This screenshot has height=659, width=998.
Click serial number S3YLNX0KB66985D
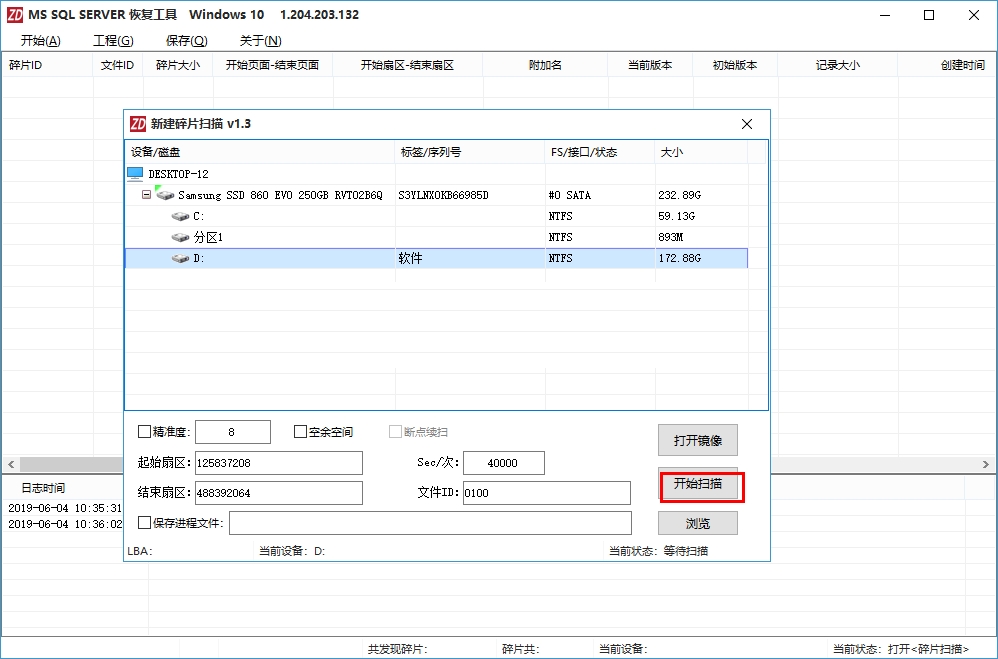[443, 195]
